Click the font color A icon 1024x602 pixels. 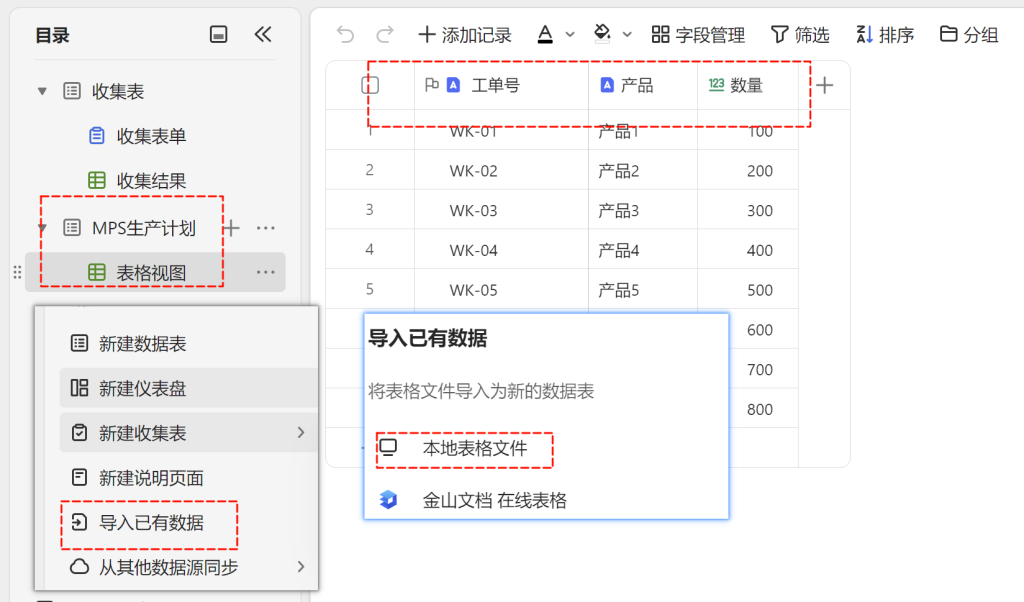coord(545,34)
